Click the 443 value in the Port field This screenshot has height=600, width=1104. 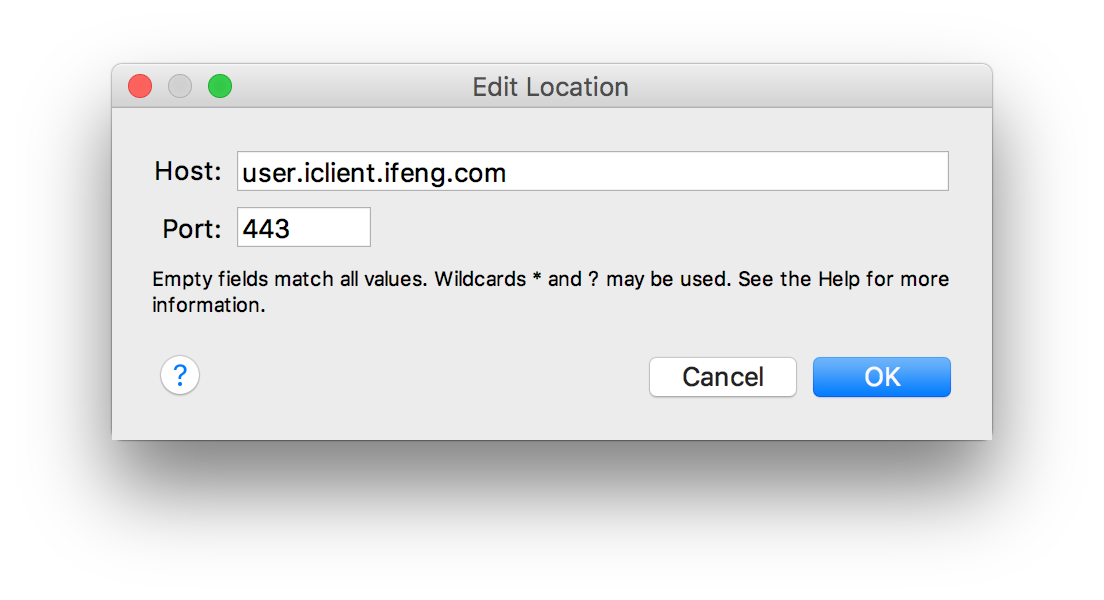[x=266, y=229]
